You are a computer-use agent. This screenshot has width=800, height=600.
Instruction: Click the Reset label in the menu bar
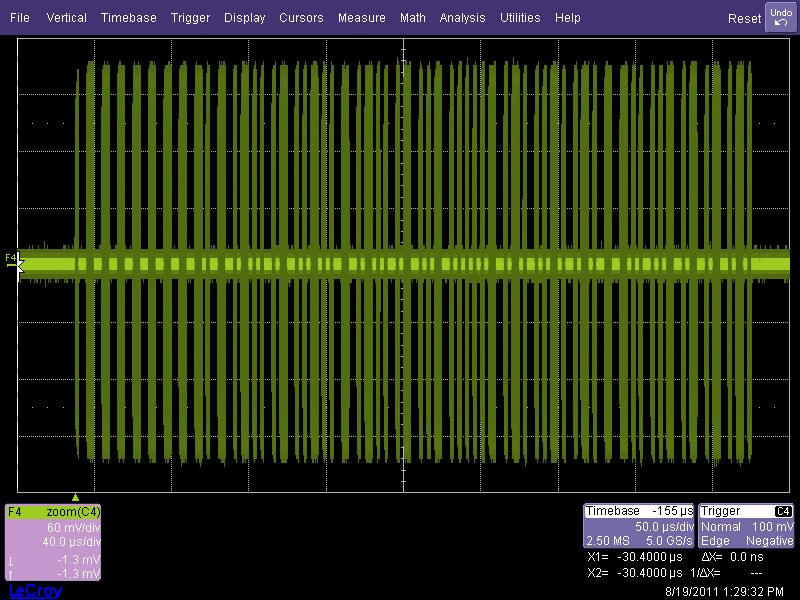pyautogui.click(x=744, y=19)
